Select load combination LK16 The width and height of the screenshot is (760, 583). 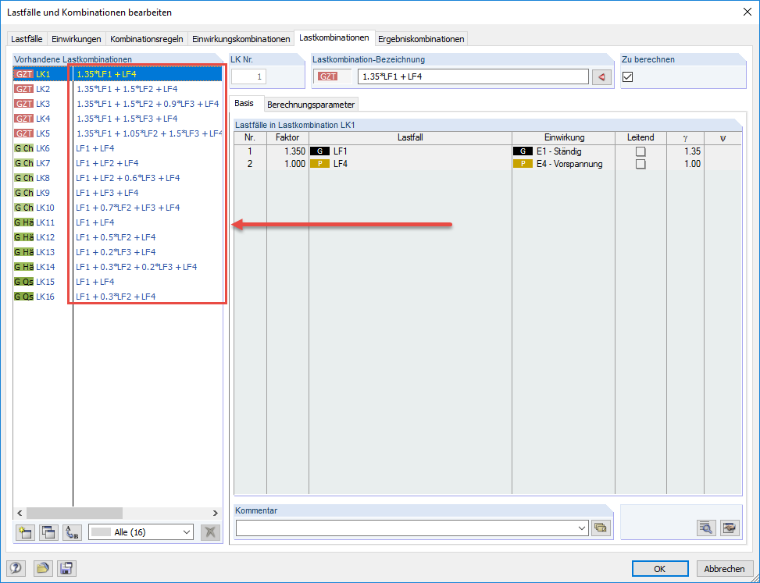coord(118,297)
